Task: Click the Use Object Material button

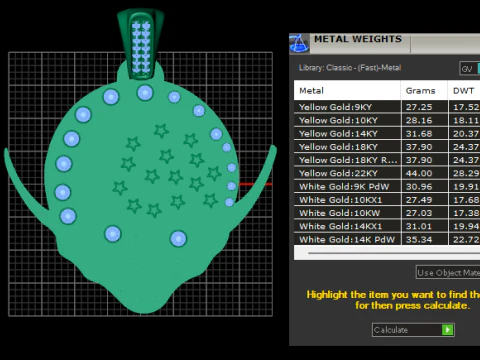Action: (448, 273)
